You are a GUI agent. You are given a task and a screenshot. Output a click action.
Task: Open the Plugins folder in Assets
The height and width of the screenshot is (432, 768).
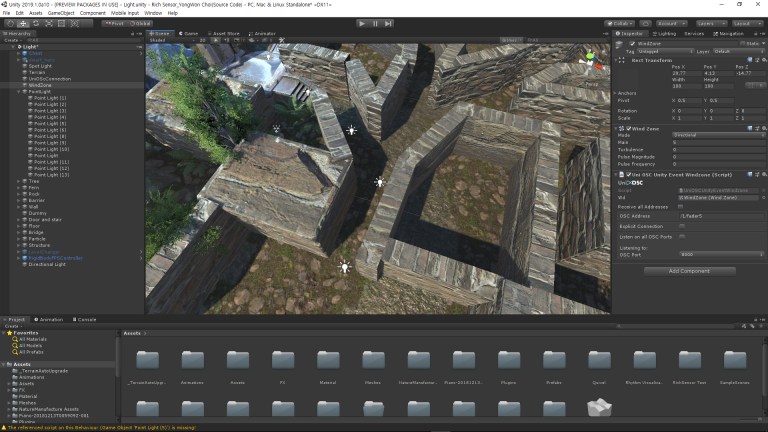(x=508, y=360)
